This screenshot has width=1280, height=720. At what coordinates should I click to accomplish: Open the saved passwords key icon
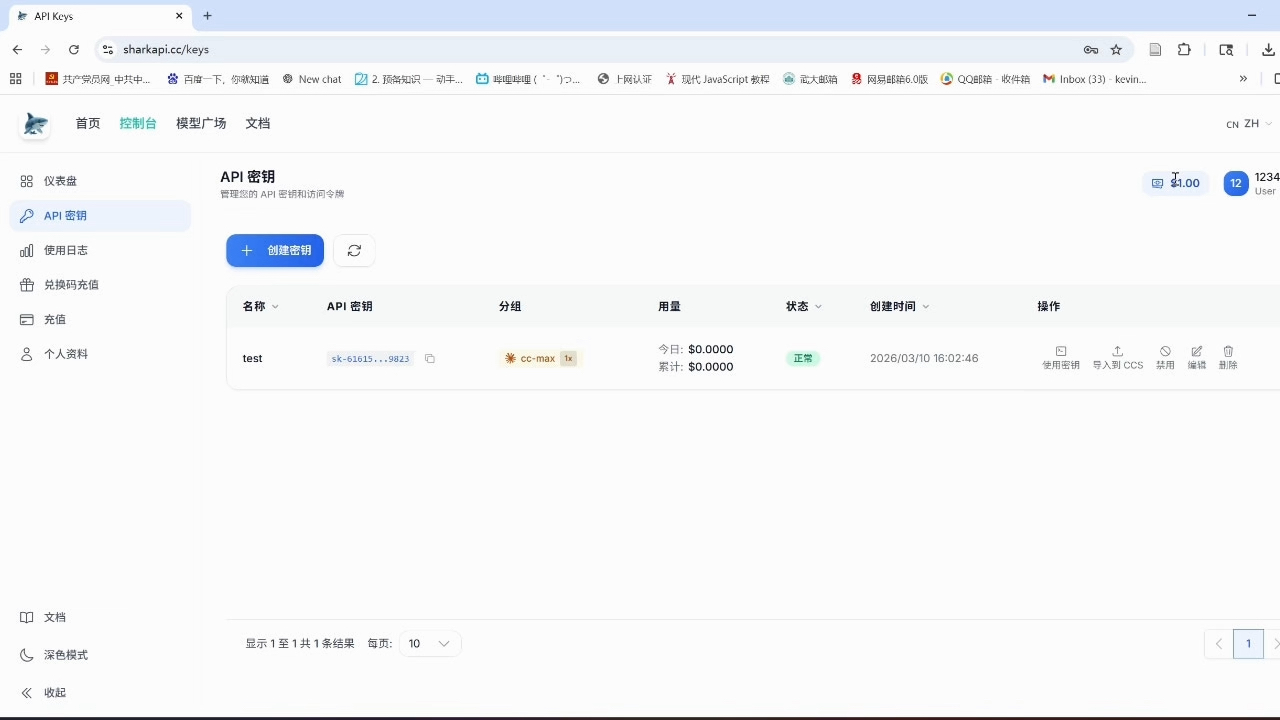(x=1091, y=49)
